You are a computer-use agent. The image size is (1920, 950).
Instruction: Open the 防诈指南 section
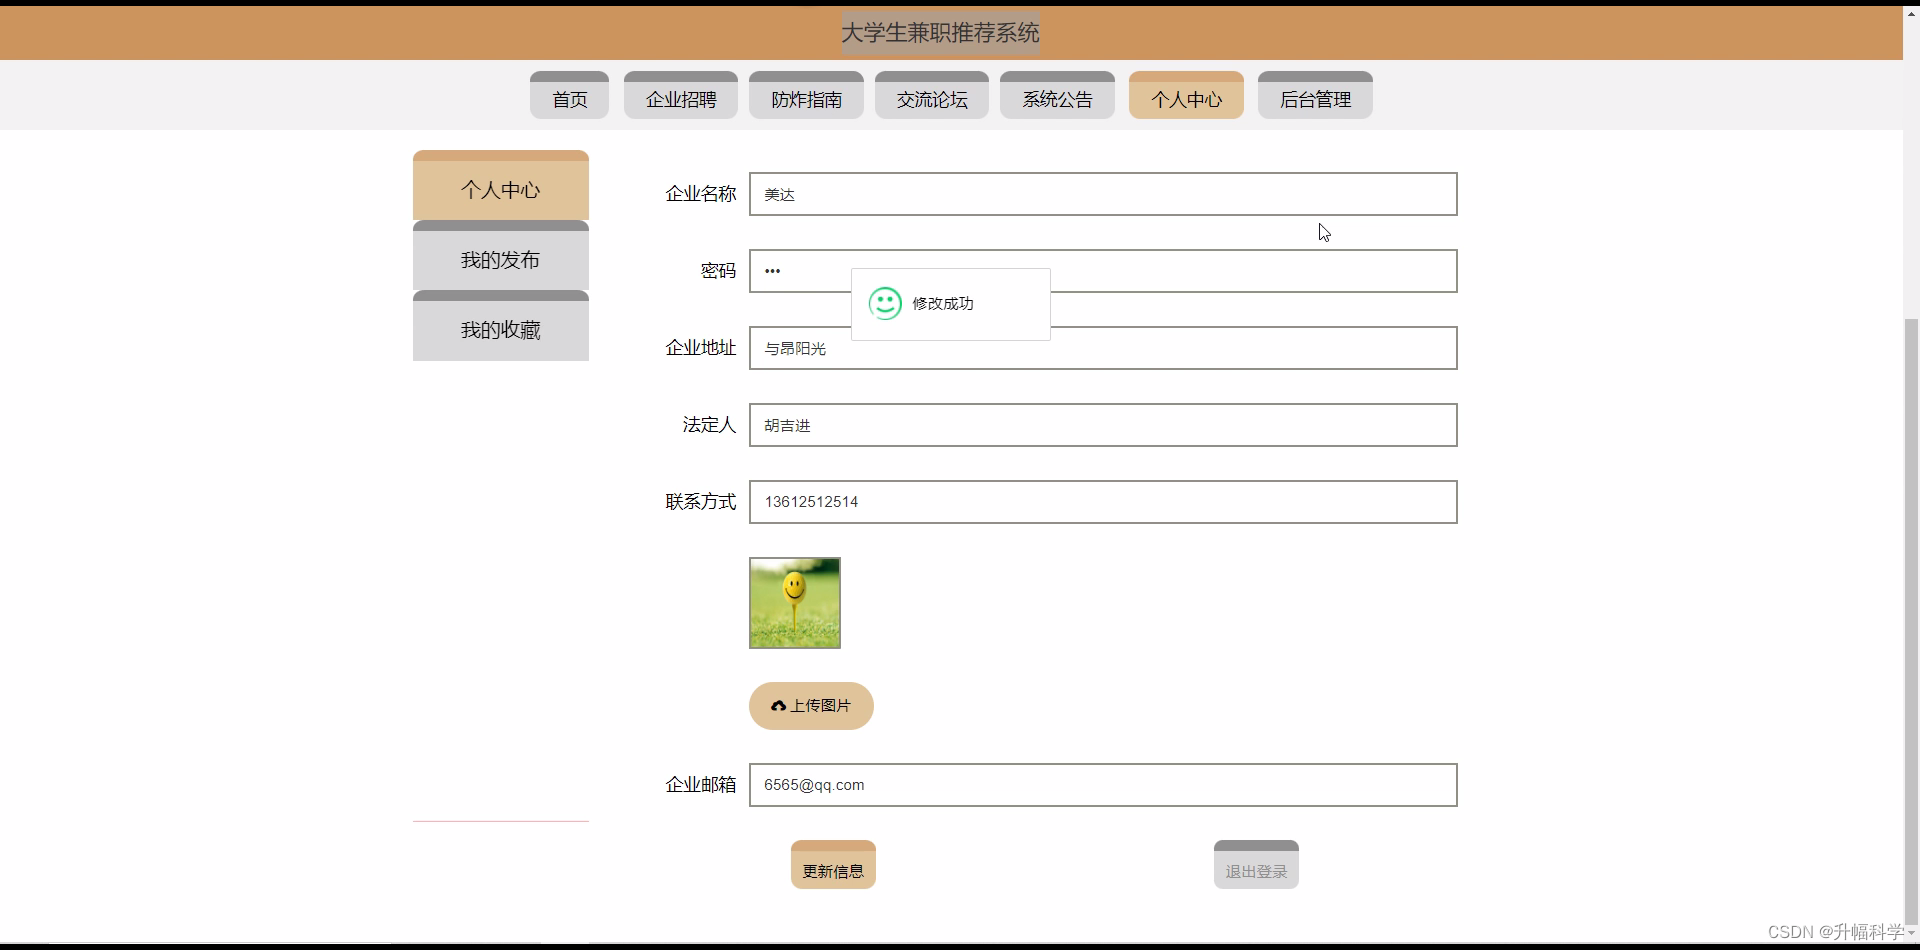(x=806, y=98)
